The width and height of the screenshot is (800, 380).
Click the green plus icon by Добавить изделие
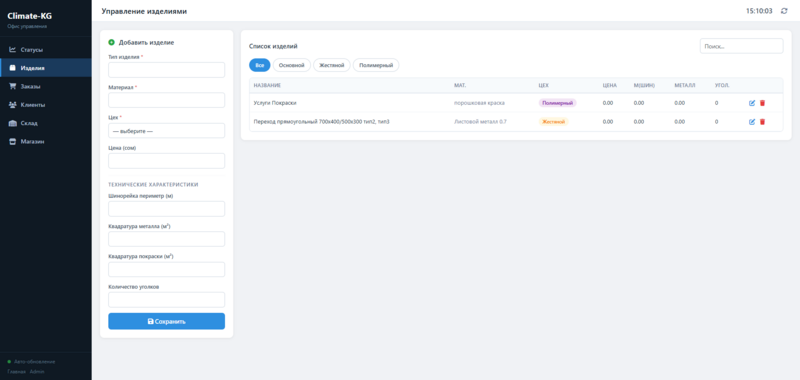112,42
